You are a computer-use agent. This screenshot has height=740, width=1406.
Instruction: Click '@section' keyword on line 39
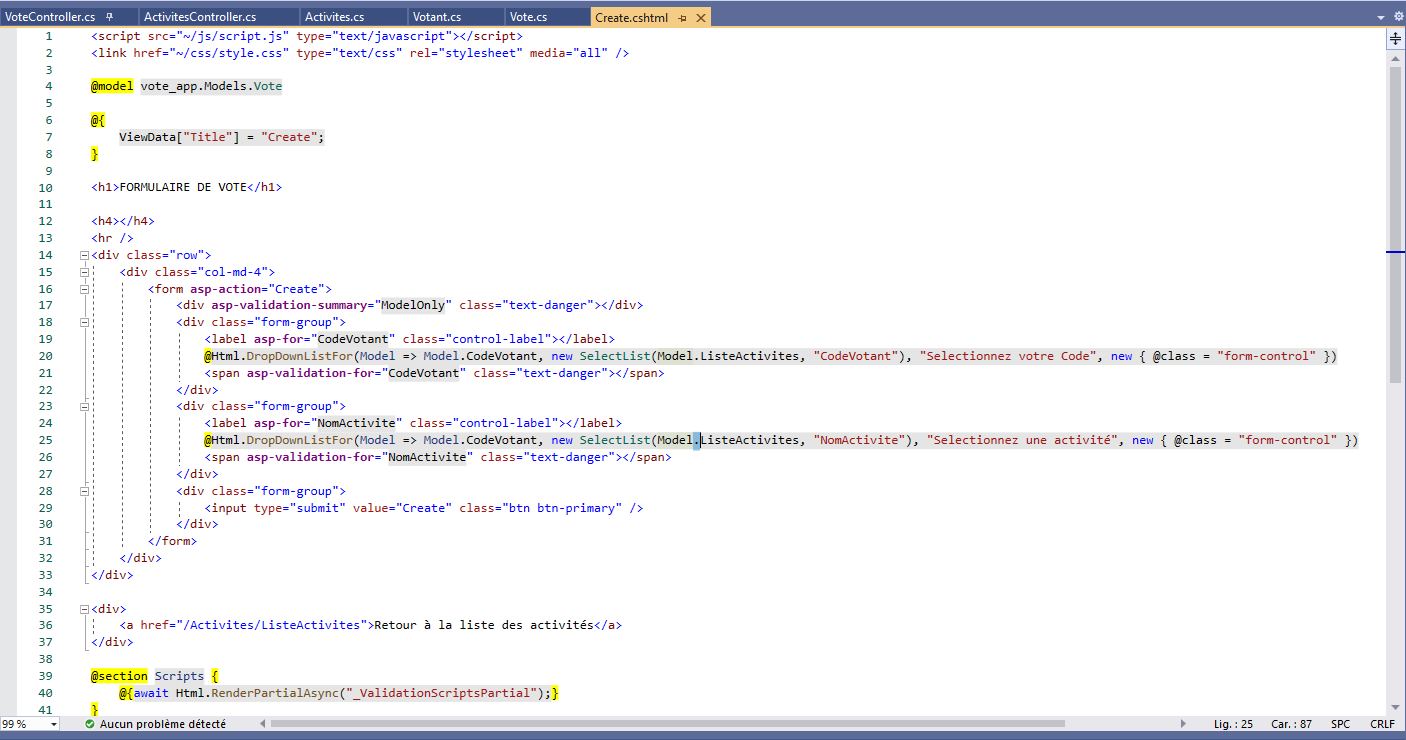(119, 676)
